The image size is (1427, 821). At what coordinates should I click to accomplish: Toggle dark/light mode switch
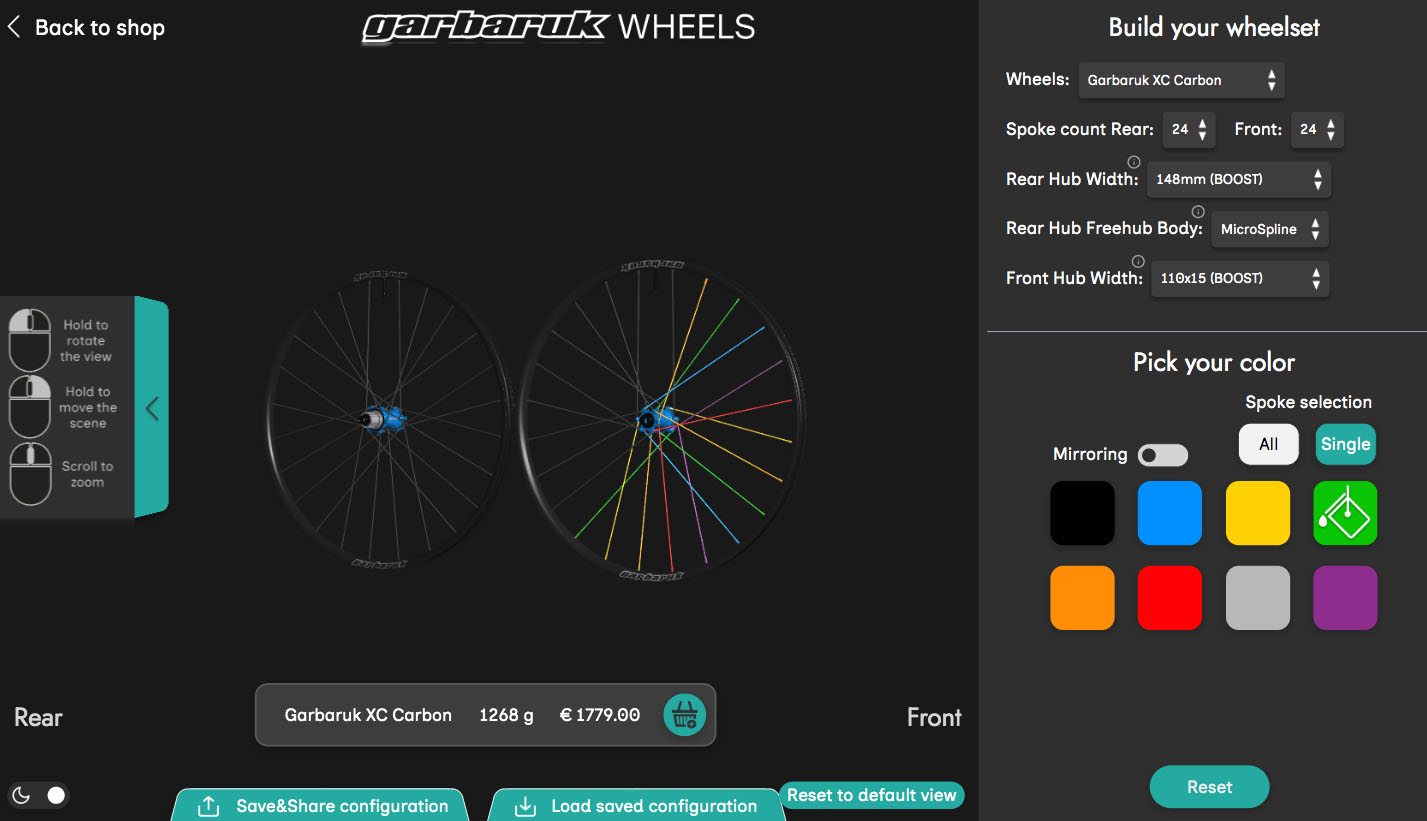pos(39,795)
